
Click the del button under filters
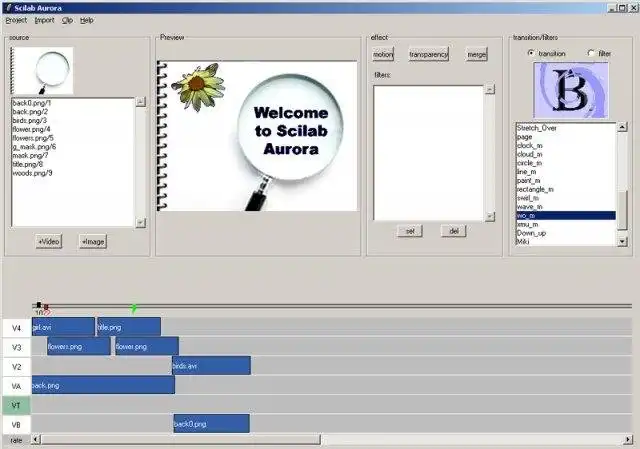click(454, 231)
